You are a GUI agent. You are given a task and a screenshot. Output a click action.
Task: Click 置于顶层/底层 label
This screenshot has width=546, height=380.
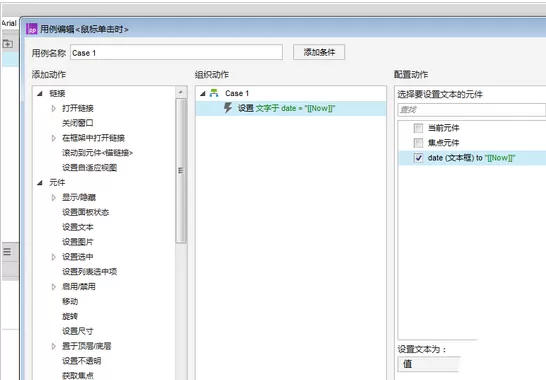(x=87, y=346)
